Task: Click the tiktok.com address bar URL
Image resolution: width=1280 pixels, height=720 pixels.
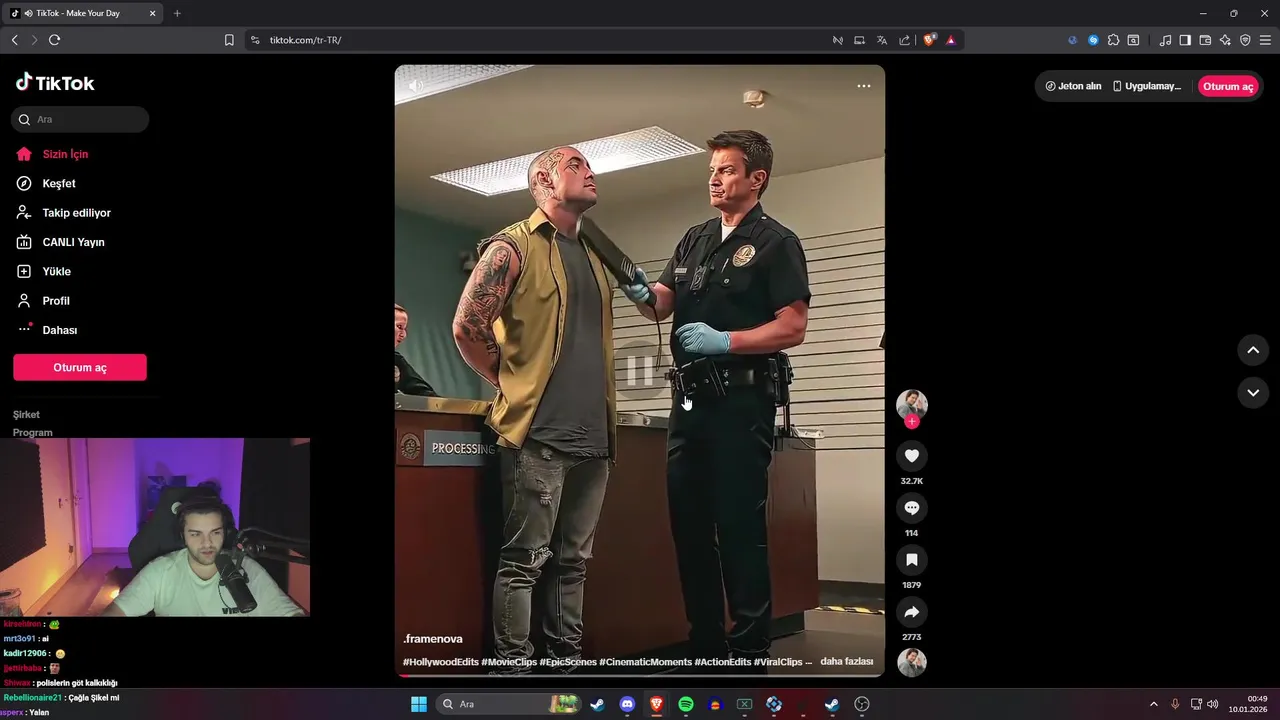Action: point(305,40)
